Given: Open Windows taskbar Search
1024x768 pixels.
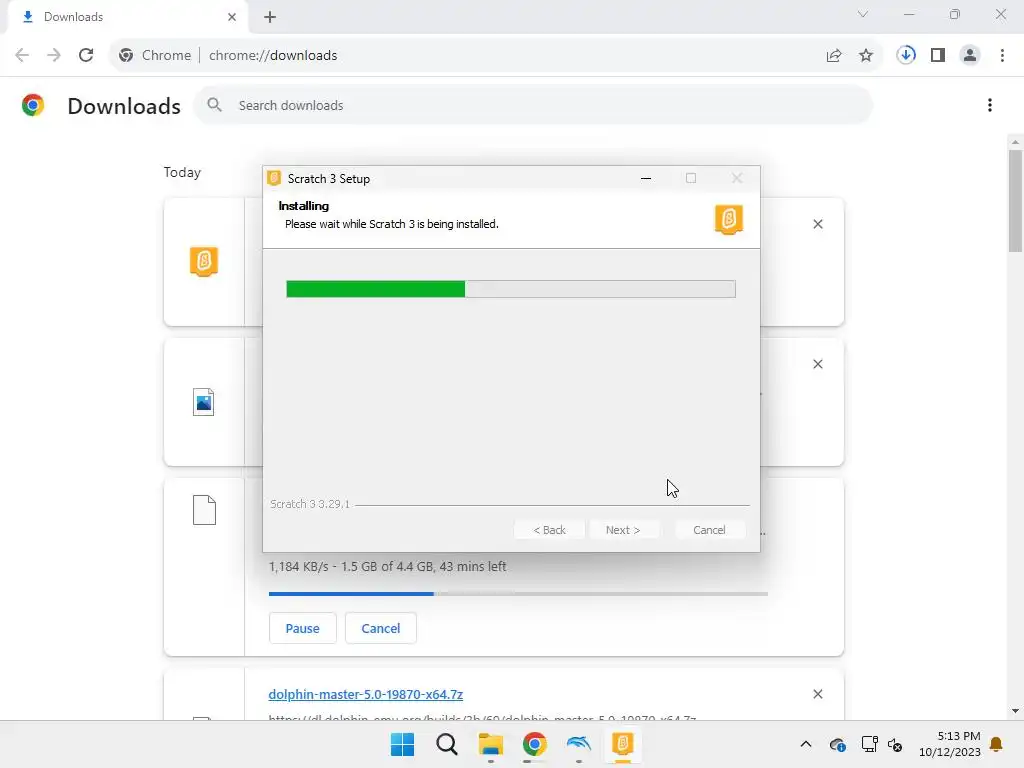Looking at the screenshot, I should click(447, 744).
